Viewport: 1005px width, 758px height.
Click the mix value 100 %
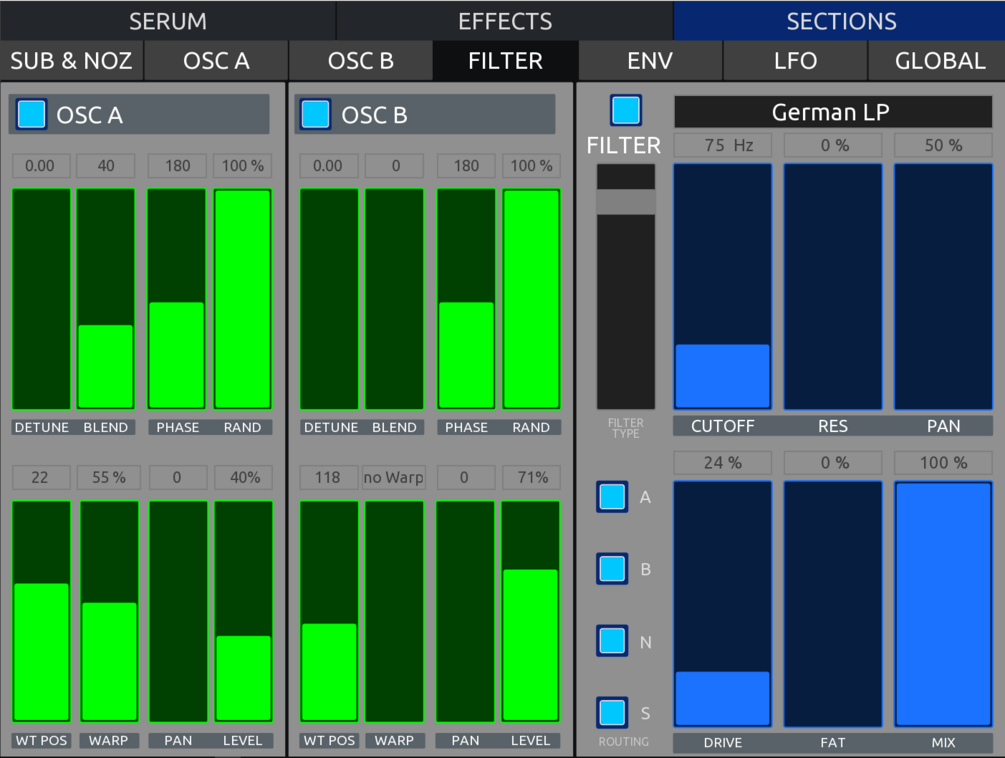coord(943,463)
